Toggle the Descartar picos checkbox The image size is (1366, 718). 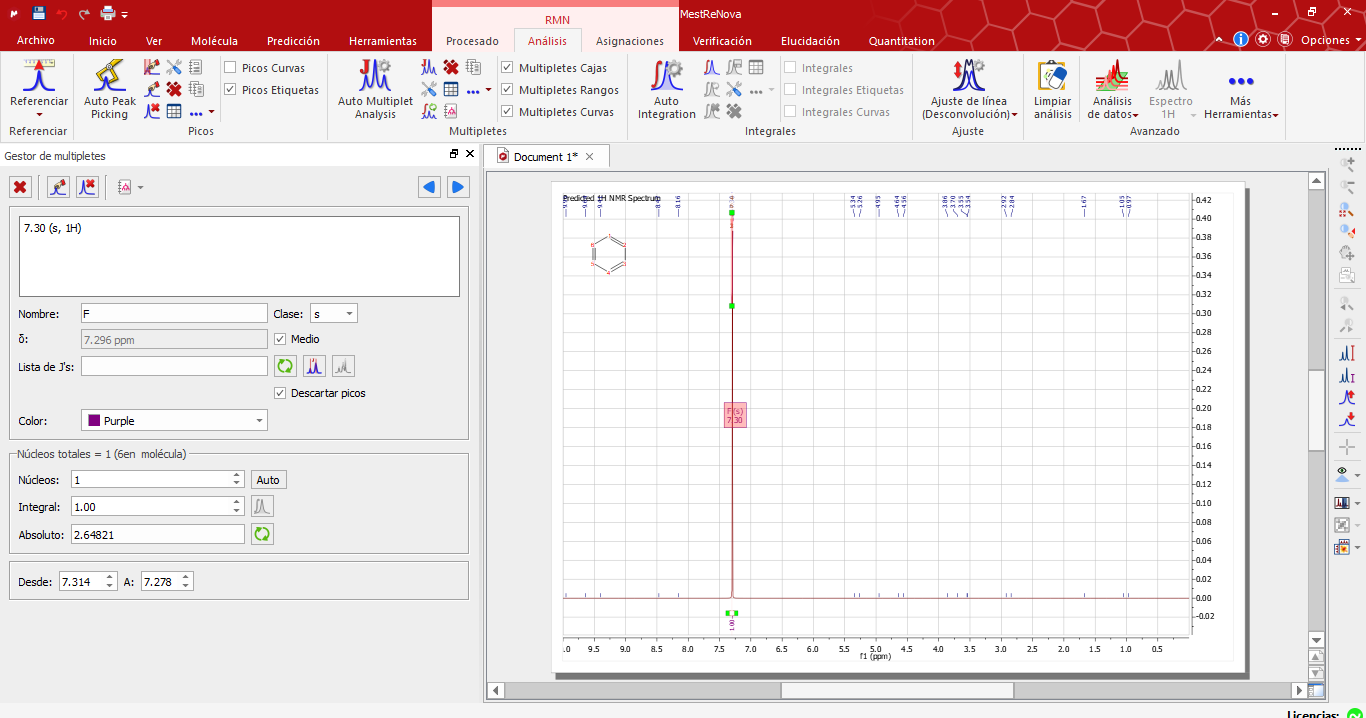click(x=280, y=393)
